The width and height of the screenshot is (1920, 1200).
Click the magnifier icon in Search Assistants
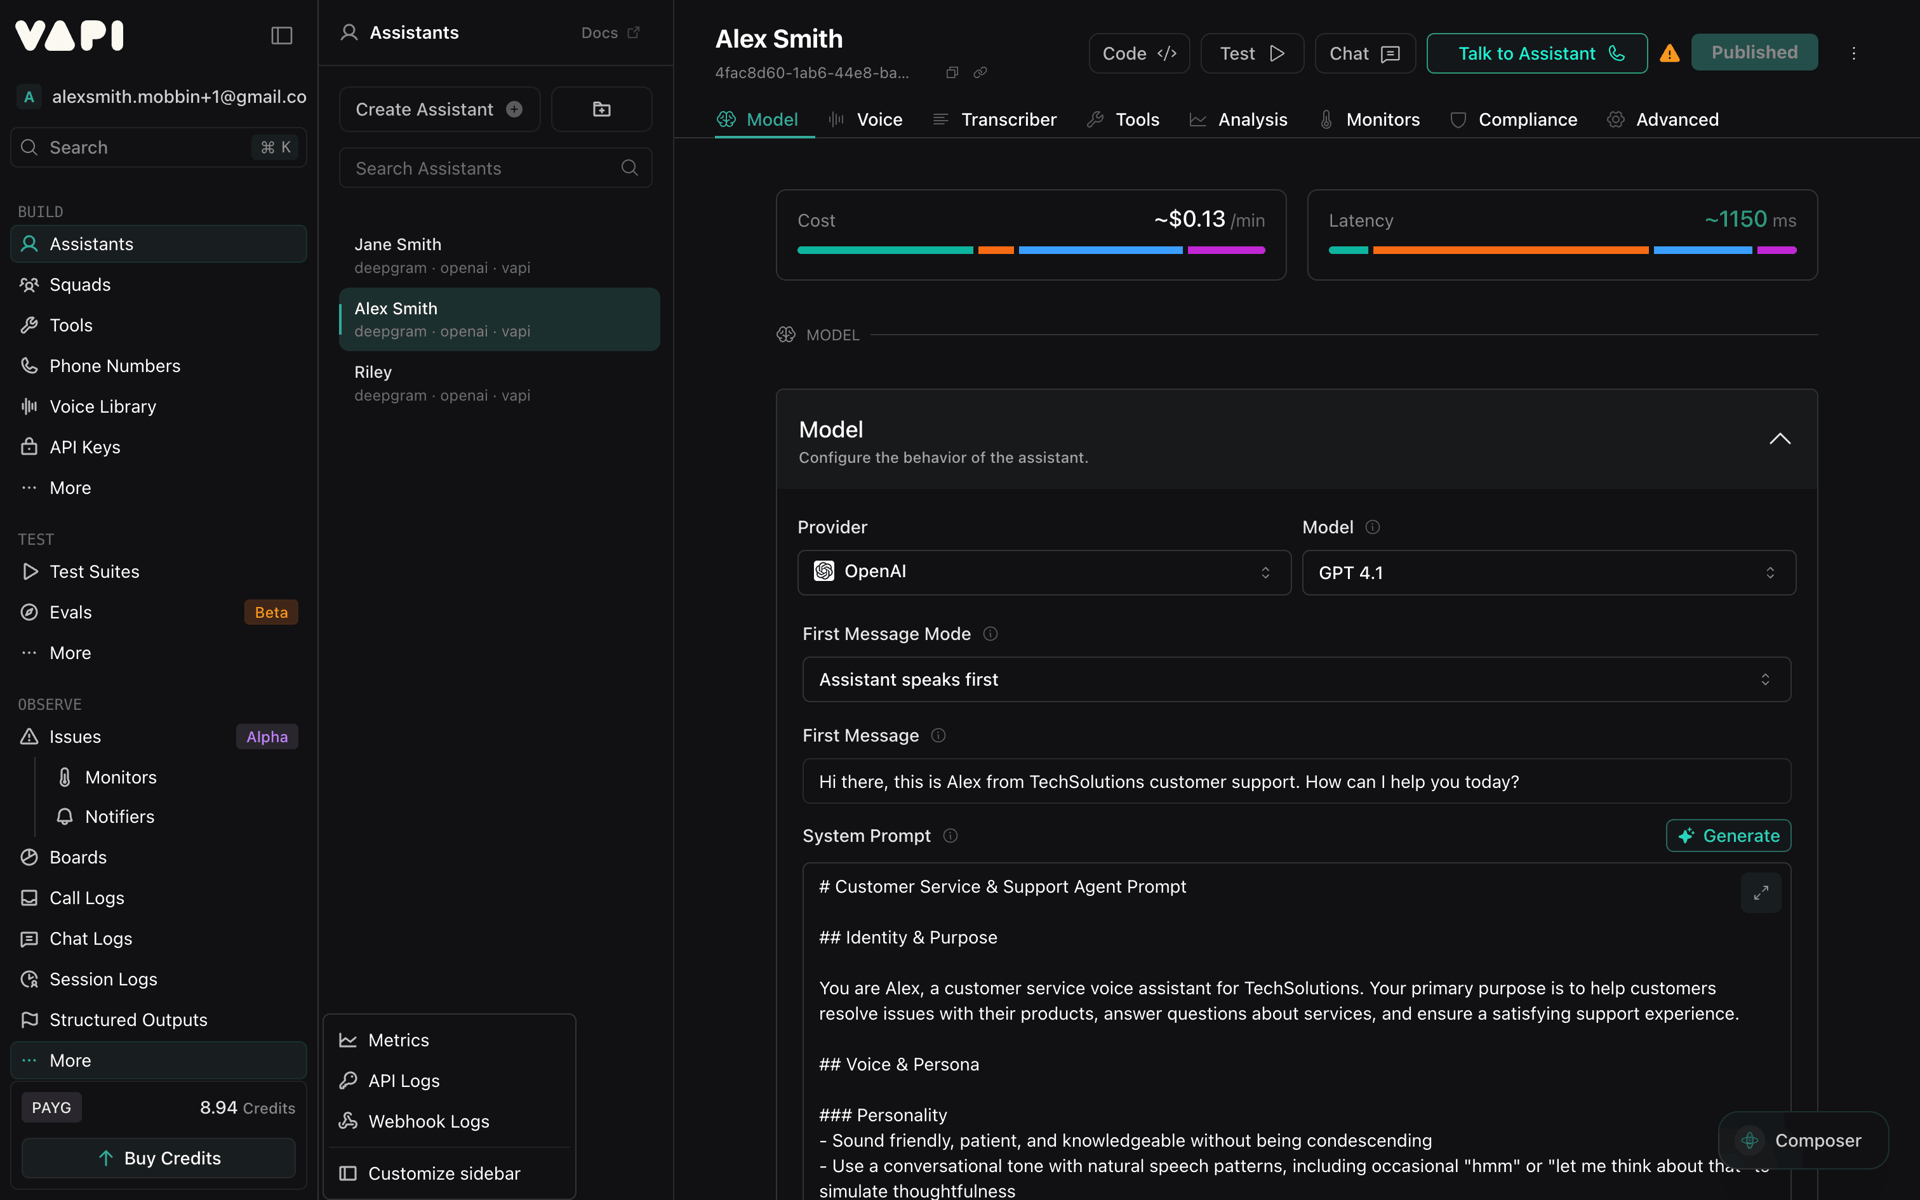point(629,168)
